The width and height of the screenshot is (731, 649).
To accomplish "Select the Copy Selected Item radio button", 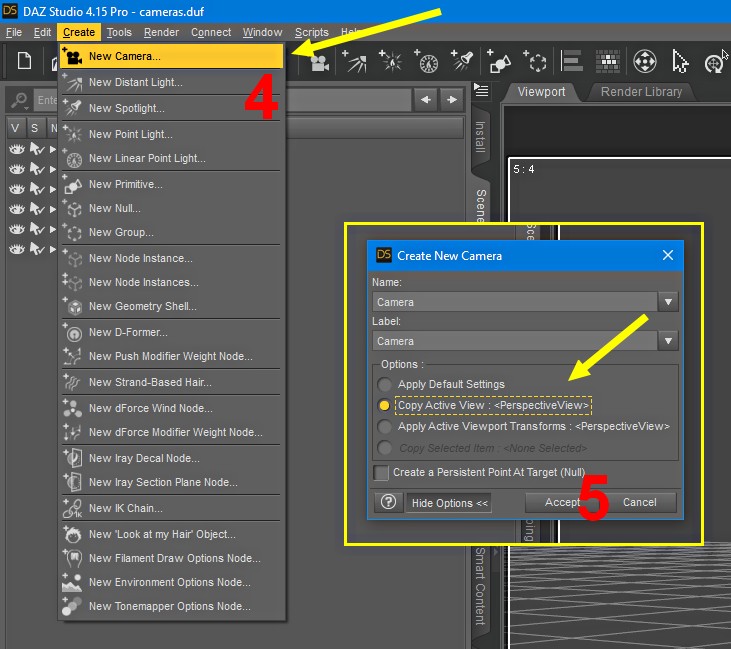I will click(385, 448).
